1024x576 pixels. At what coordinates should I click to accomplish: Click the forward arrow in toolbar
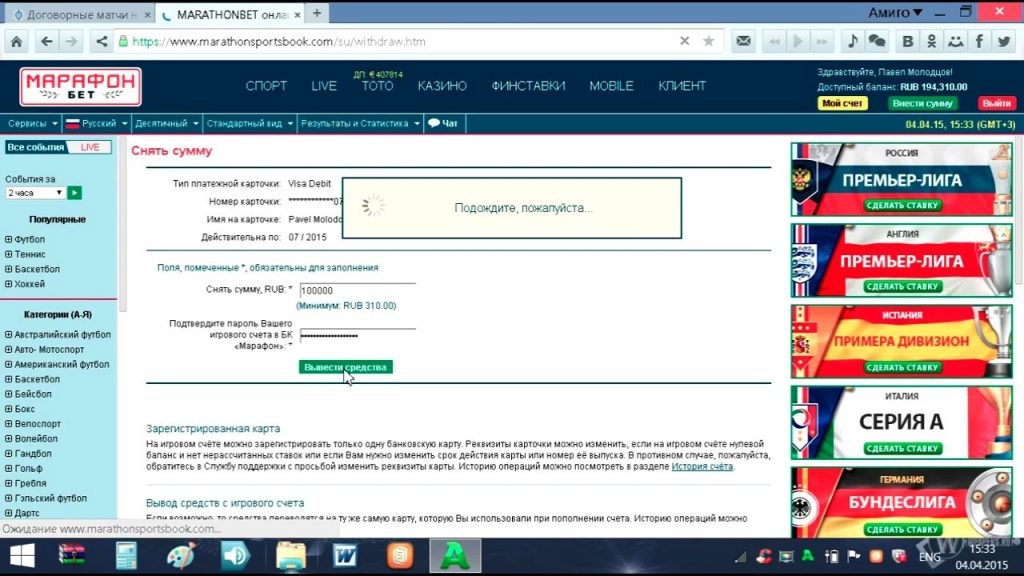[x=71, y=42]
